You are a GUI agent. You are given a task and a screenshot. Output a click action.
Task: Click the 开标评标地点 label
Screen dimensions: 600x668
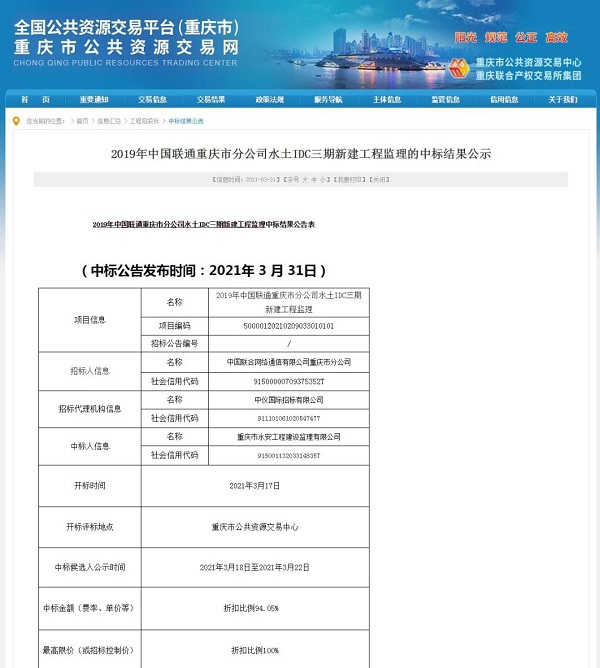(x=89, y=527)
